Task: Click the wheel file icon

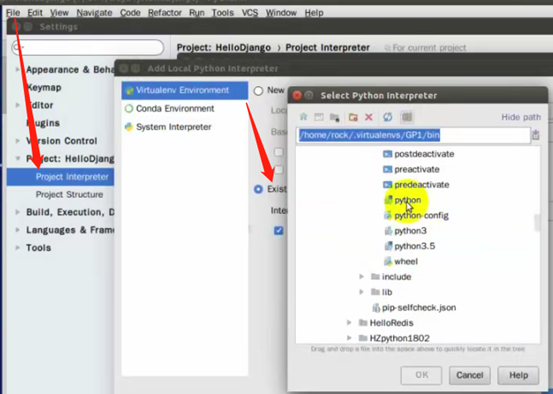Action: point(388,261)
